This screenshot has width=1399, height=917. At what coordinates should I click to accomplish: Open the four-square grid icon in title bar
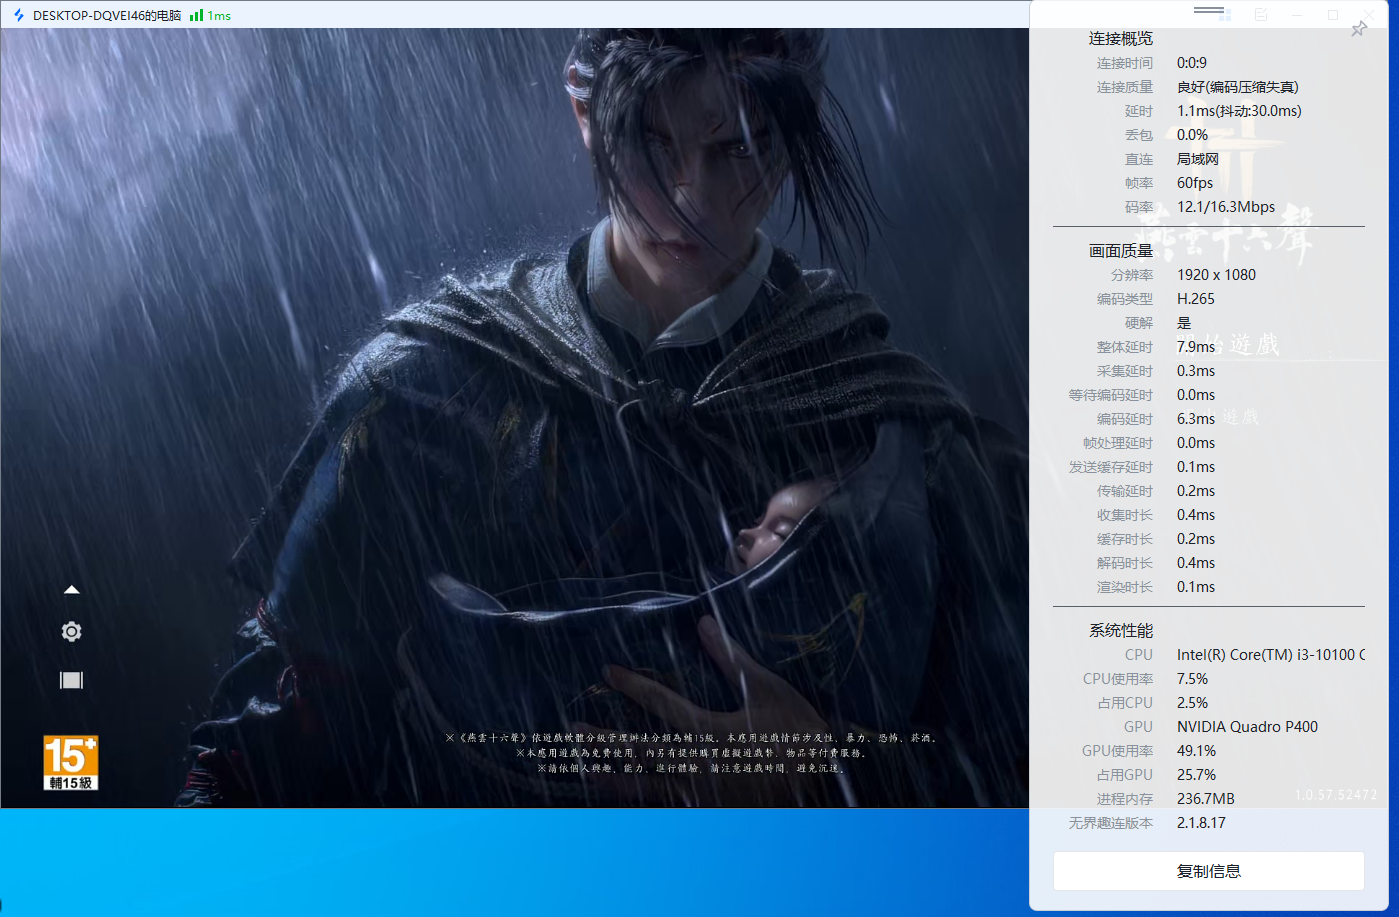1225,15
